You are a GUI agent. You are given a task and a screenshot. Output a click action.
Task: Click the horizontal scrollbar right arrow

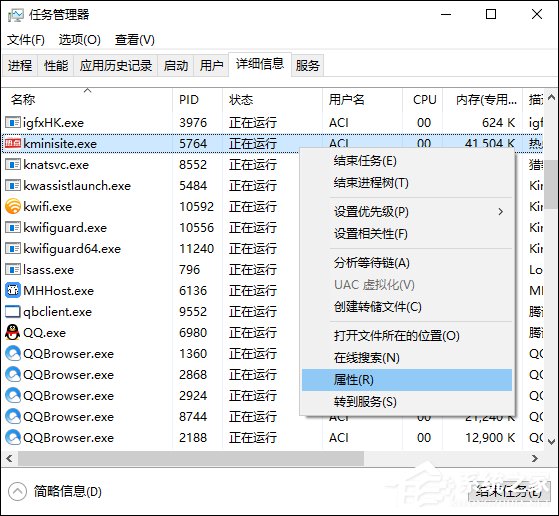534,458
